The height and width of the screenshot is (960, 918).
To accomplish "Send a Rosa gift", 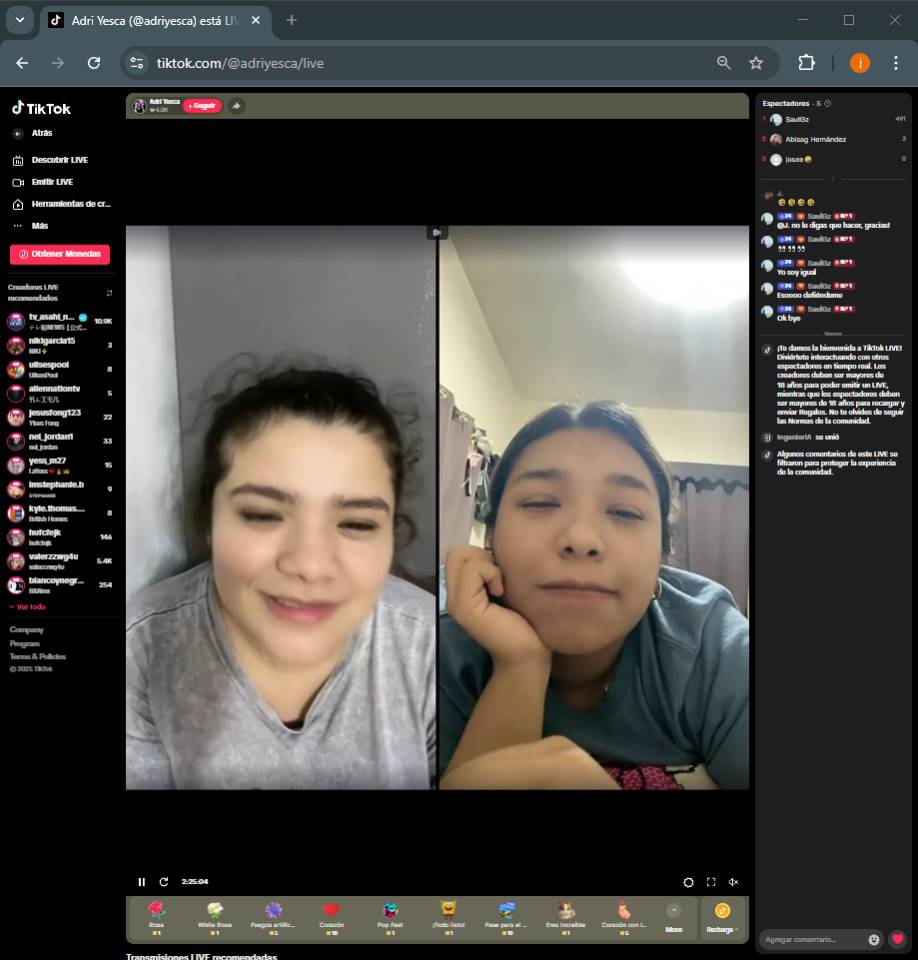I will click(156, 915).
